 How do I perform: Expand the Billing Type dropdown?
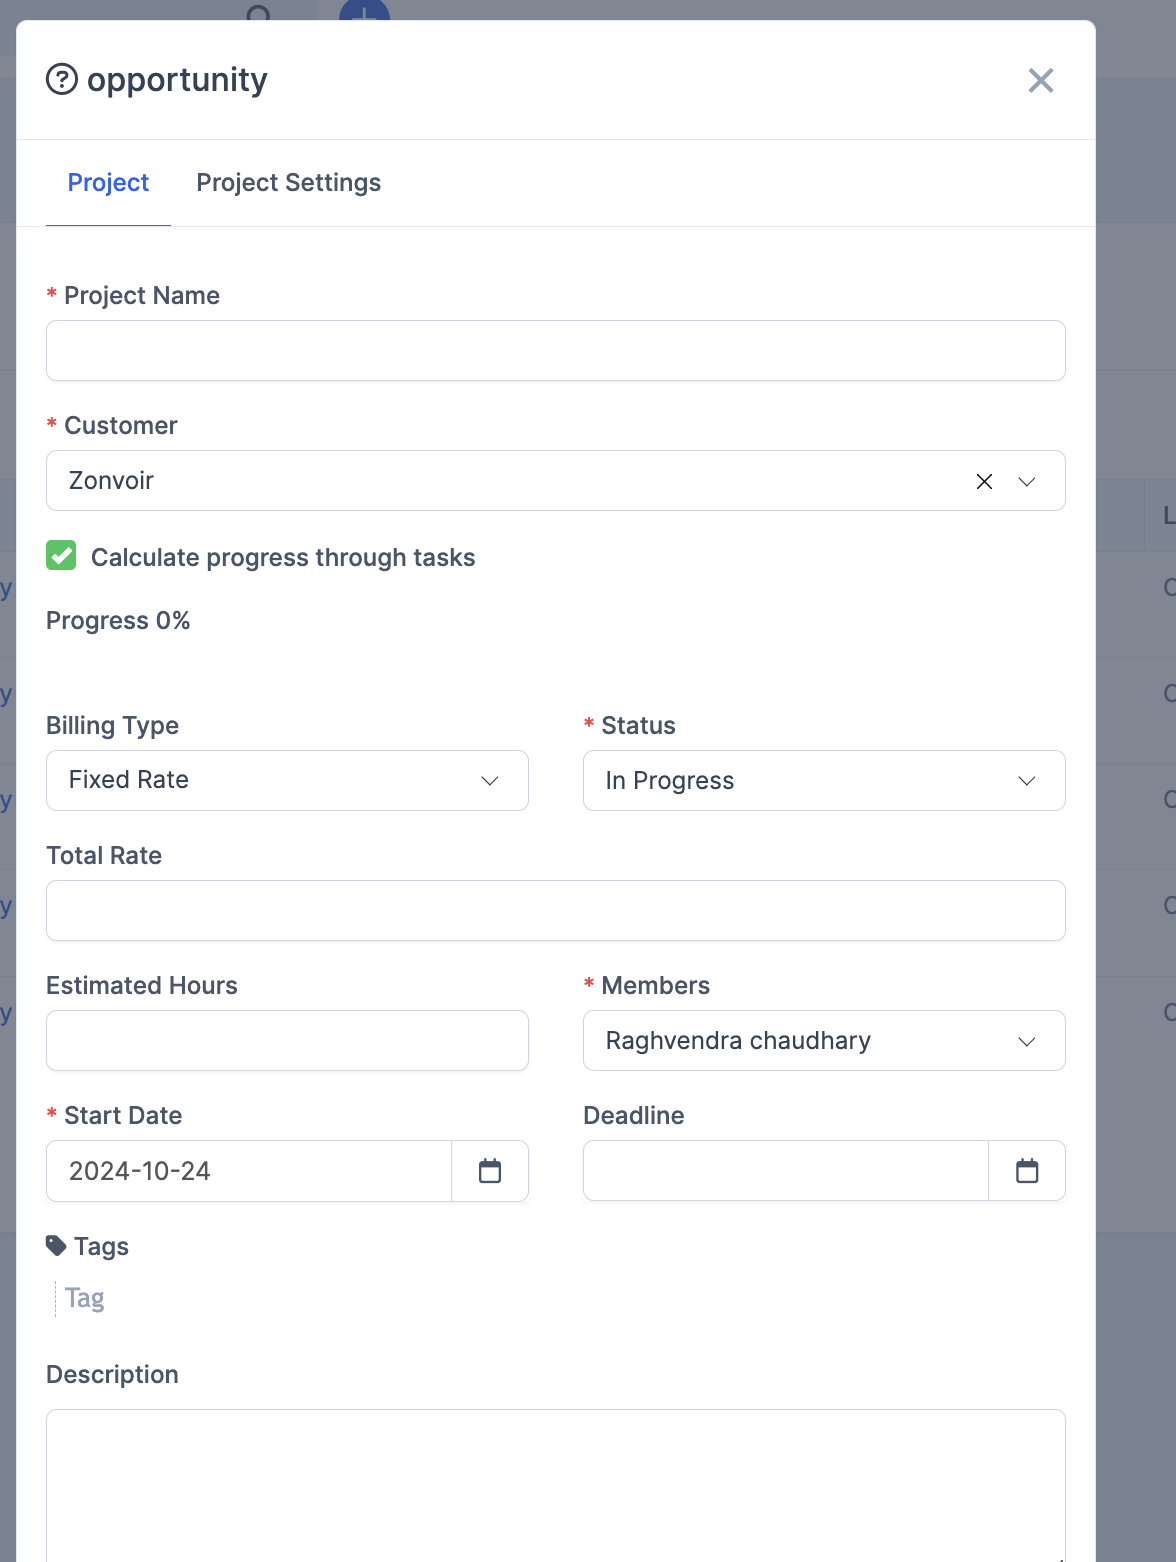tap(489, 780)
